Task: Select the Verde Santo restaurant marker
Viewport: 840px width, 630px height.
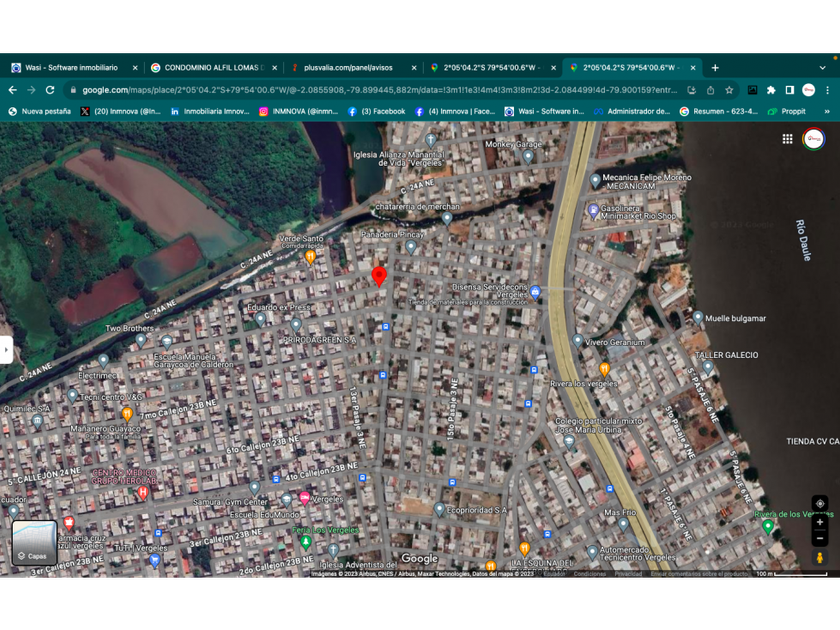Action: point(310,257)
